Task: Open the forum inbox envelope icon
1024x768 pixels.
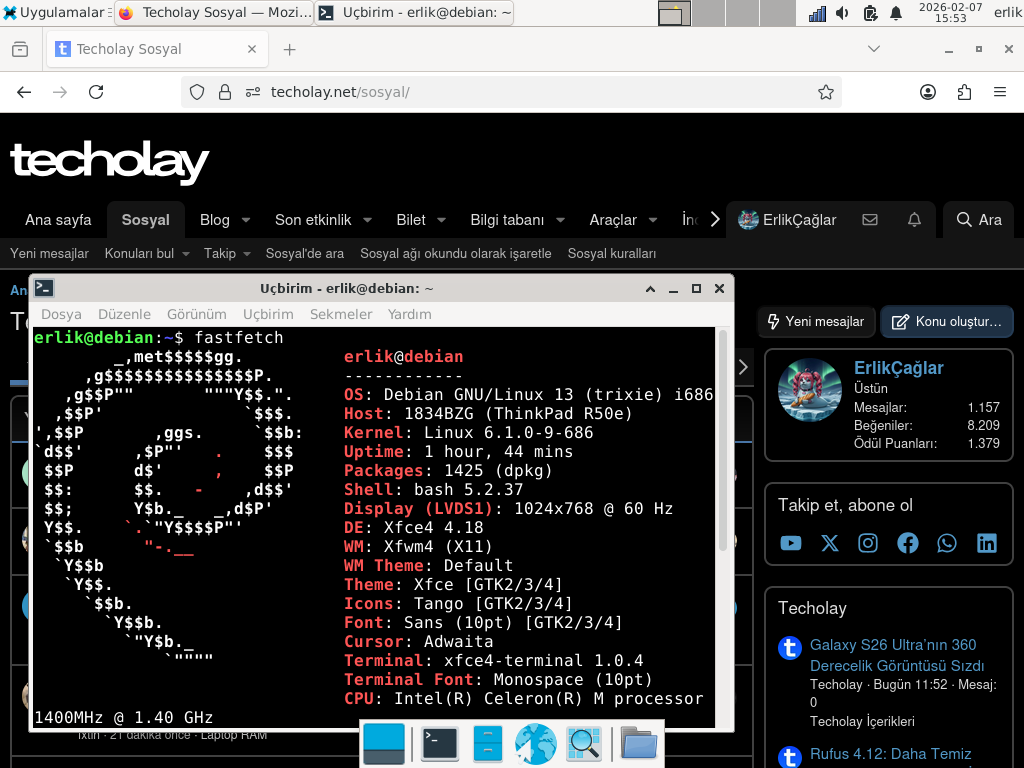Action: click(x=870, y=220)
